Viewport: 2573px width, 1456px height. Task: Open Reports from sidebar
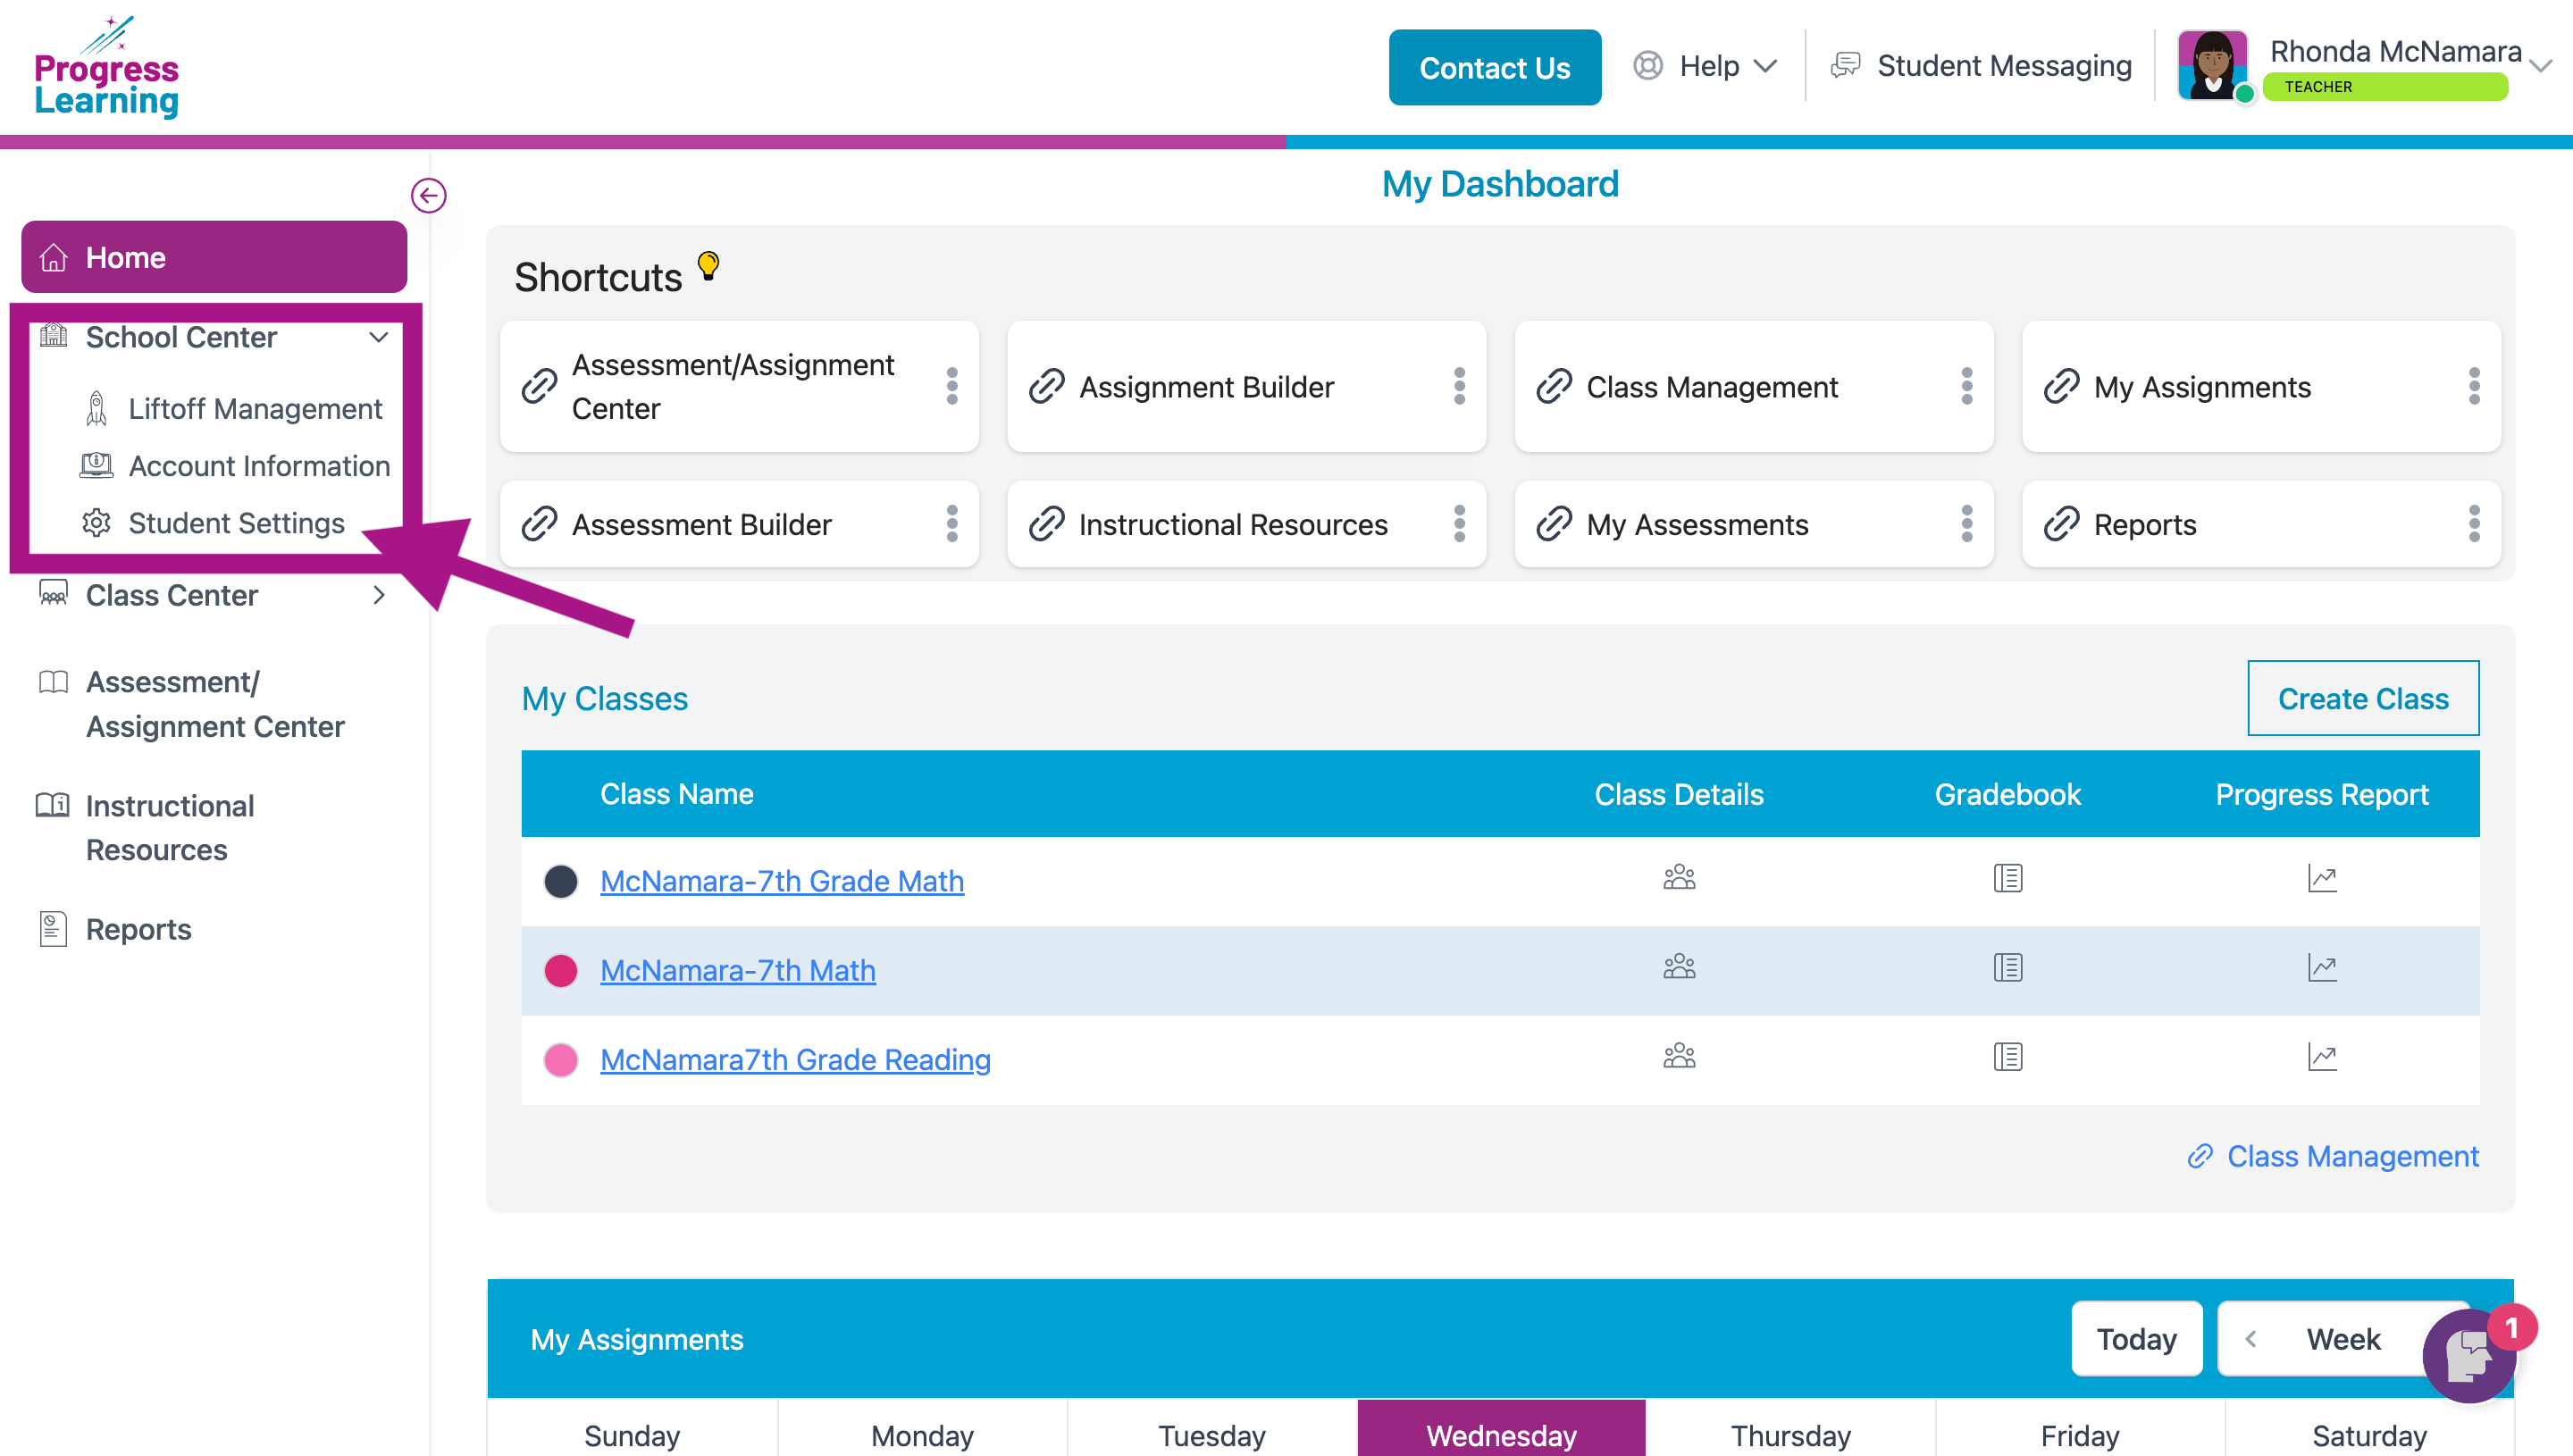114,929
